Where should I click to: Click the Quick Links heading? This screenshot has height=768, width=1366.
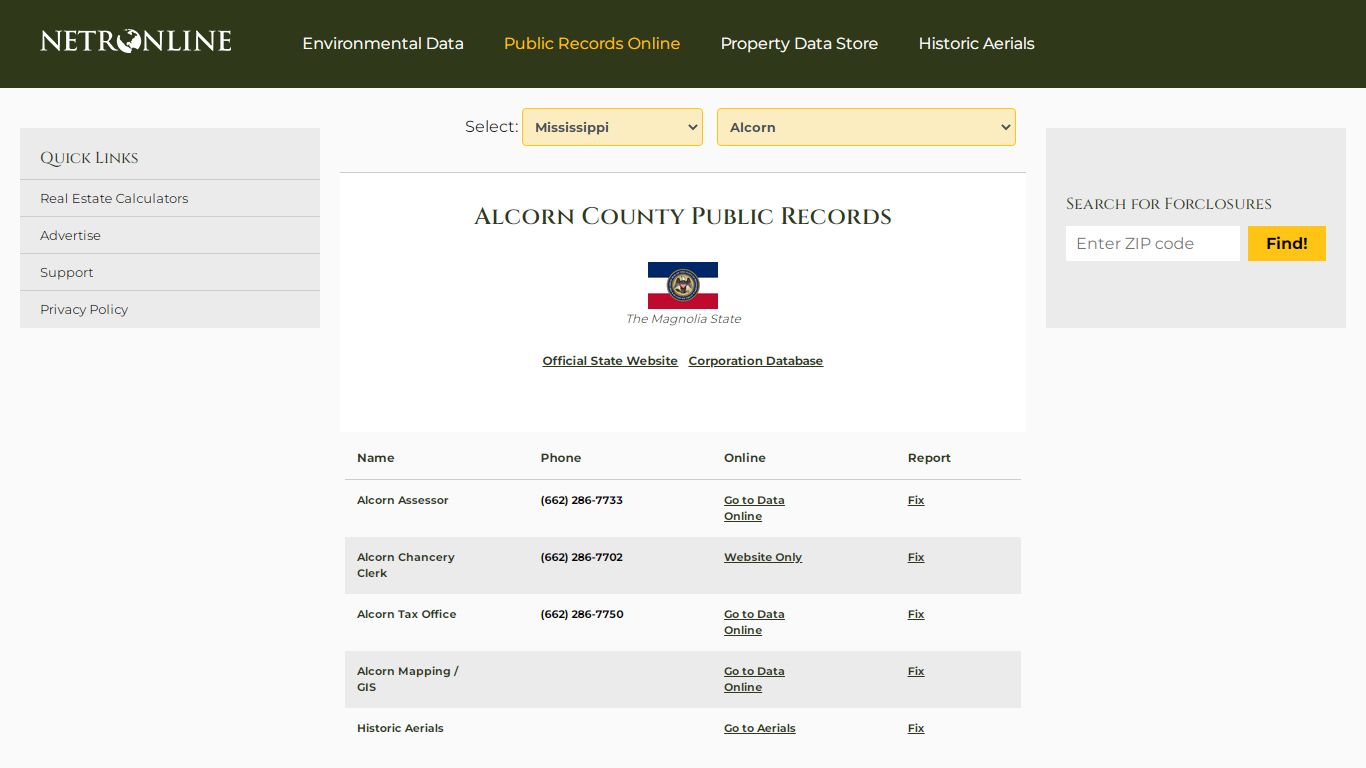89,158
